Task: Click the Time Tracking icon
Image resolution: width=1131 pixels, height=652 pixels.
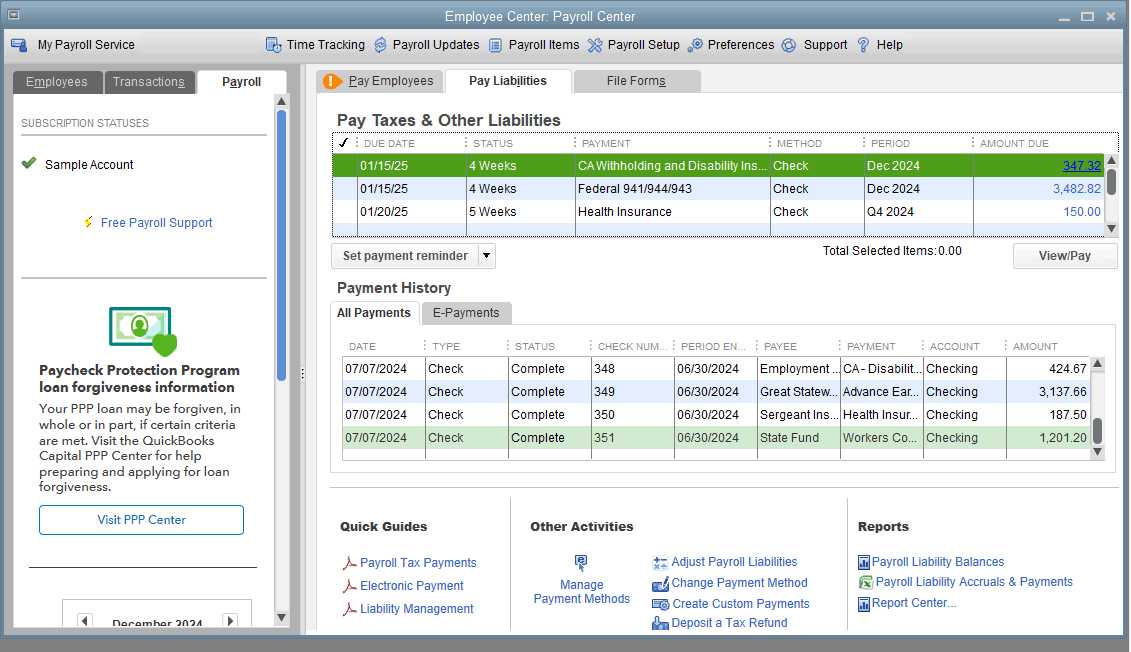Action: pos(273,45)
